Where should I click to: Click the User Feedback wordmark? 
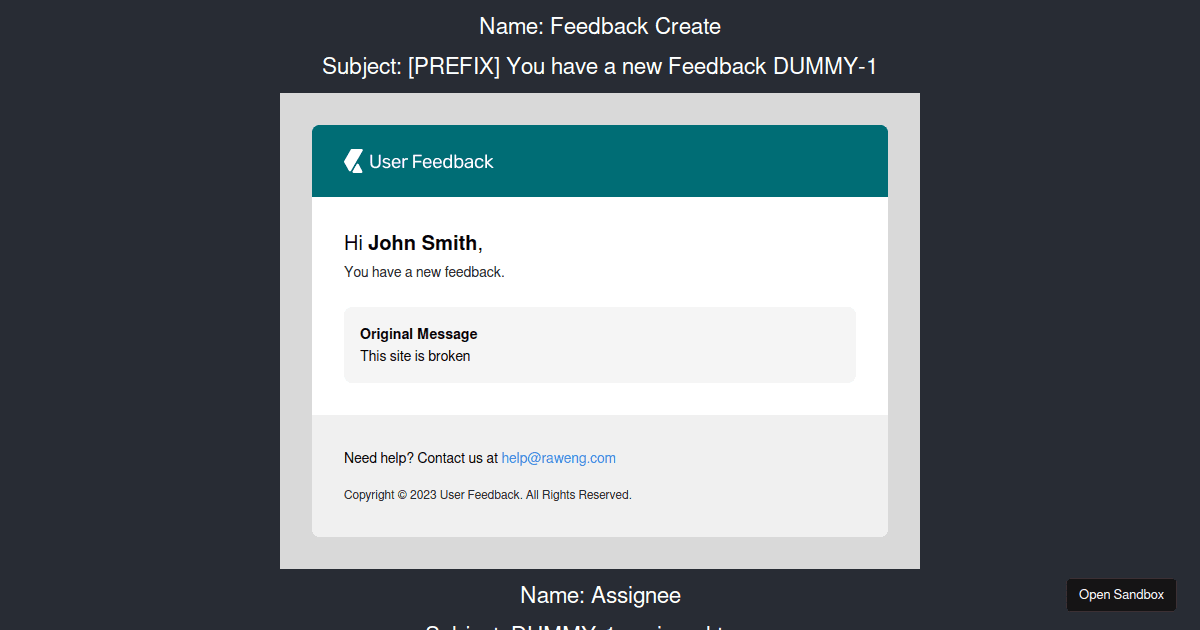tap(430, 161)
